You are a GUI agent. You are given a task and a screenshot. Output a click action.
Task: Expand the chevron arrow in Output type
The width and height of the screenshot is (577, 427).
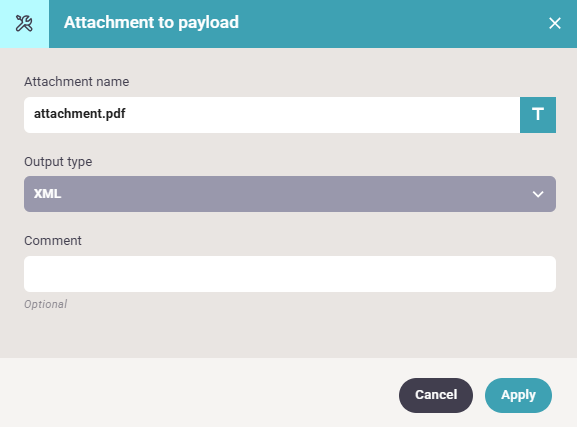point(538,194)
